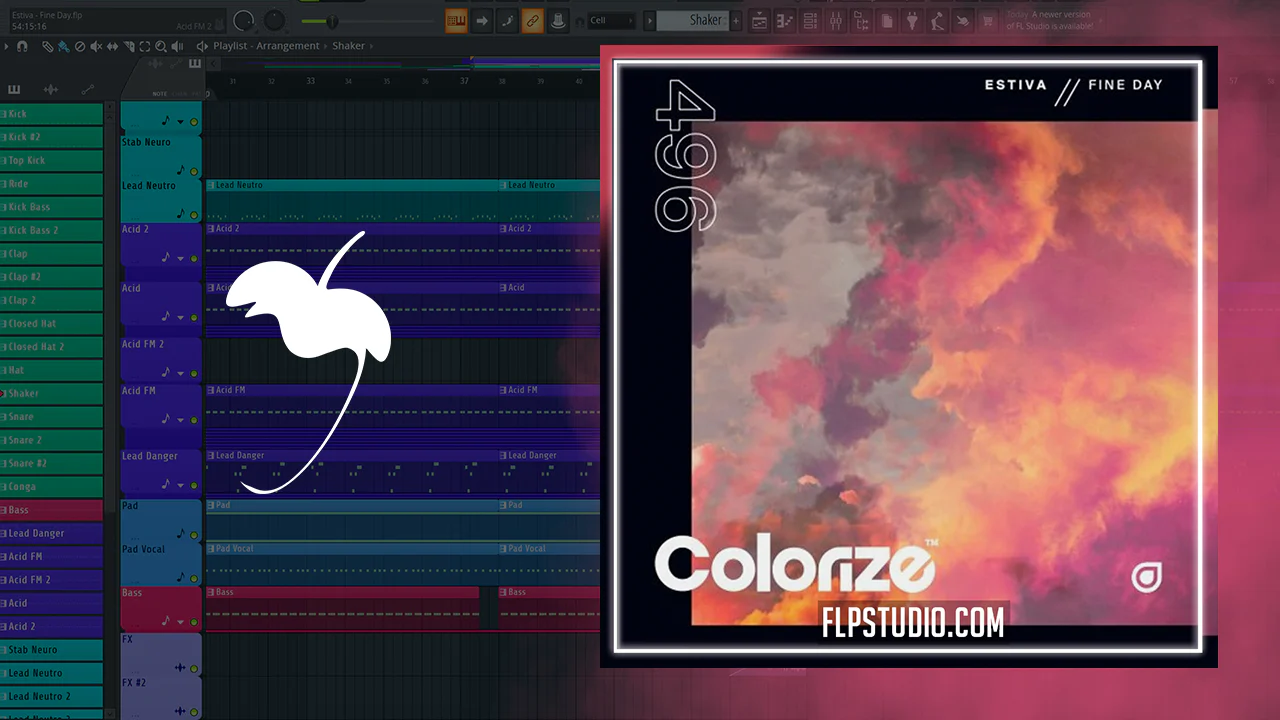This screenshot has width=1280, height=720.
Task: Click the plug icon in top toolbar
Action: click(912, 20)
